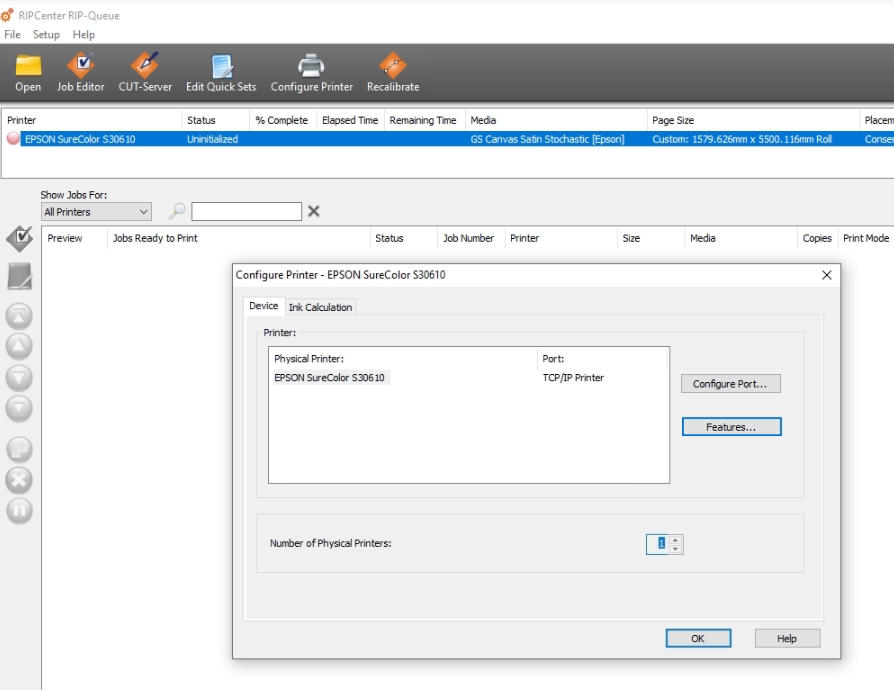The width and height of the screenshot is (894, 690).
Task: Open the Help menu
Action: click(x=83, y=34)
